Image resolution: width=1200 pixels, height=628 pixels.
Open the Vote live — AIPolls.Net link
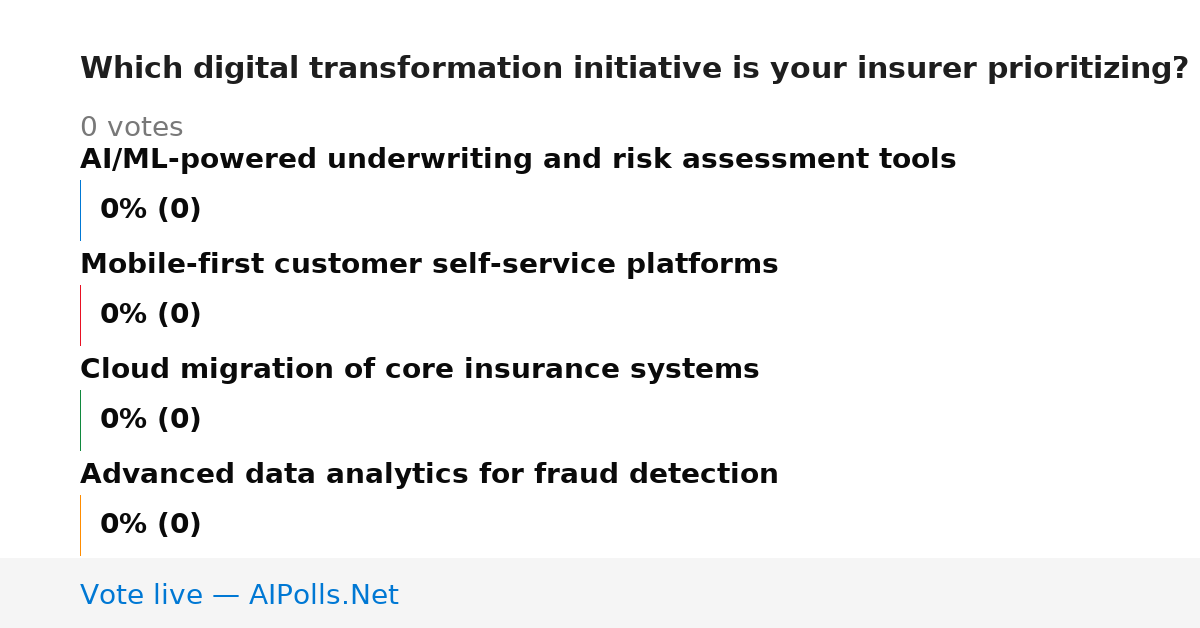(x=239, y=595)
